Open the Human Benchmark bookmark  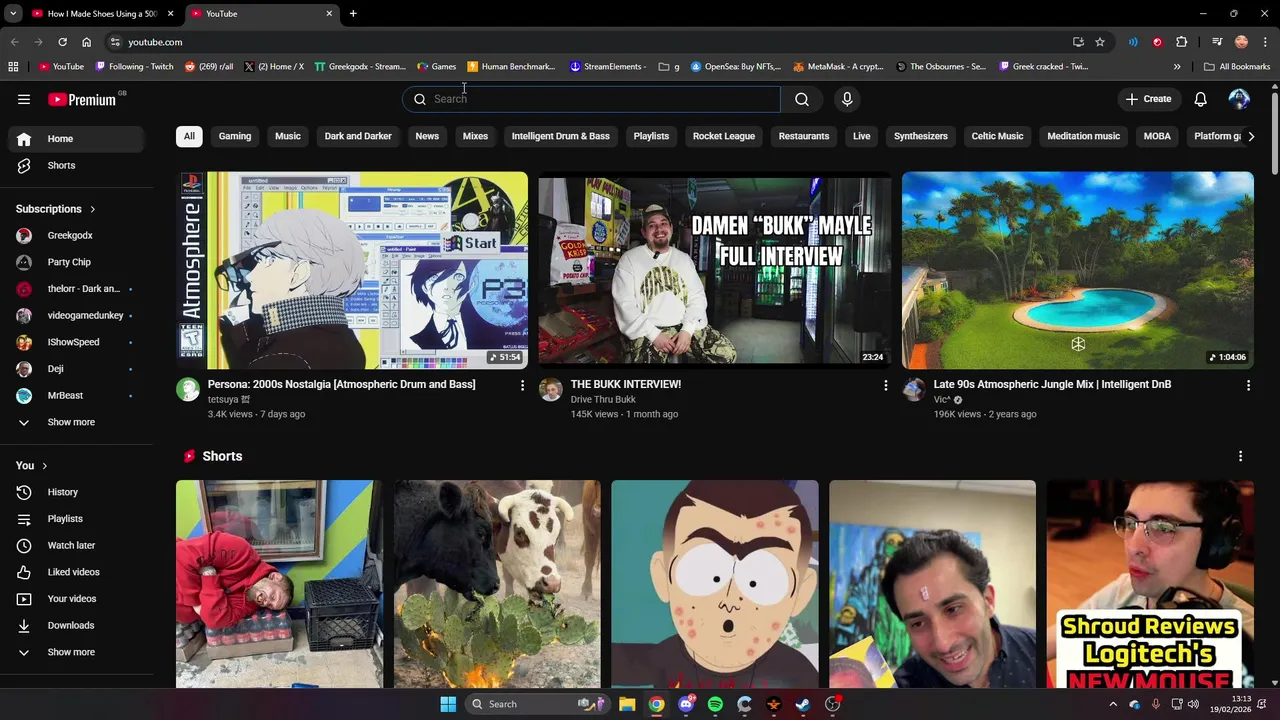[x=511, y=67]
